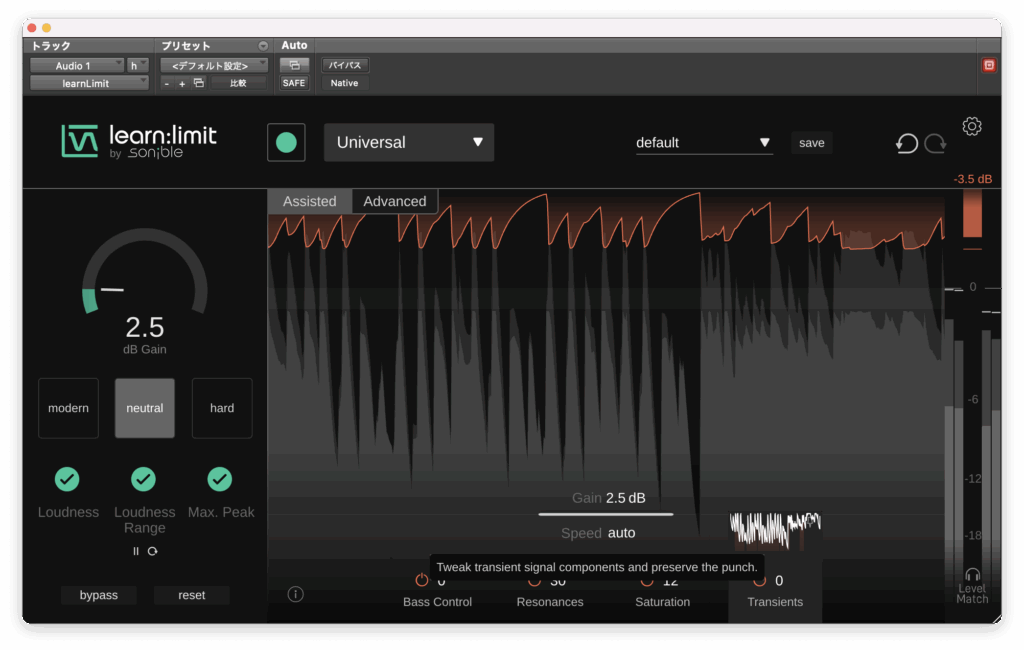This screenshot has height=650, width=1024.
Task: Open the learnLimit plugin selector
Action: coord(89,83)
